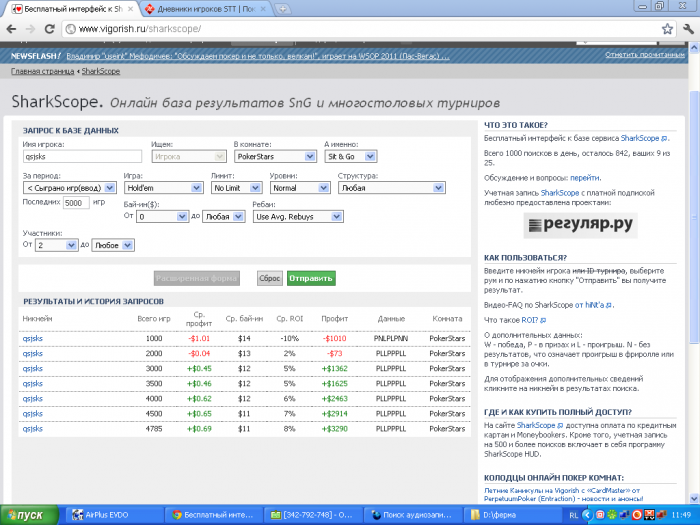Close the 'Дневники игроков STT' tab
Image resolution: width=700 pixels, height=525 pixels.
[263, 9]
